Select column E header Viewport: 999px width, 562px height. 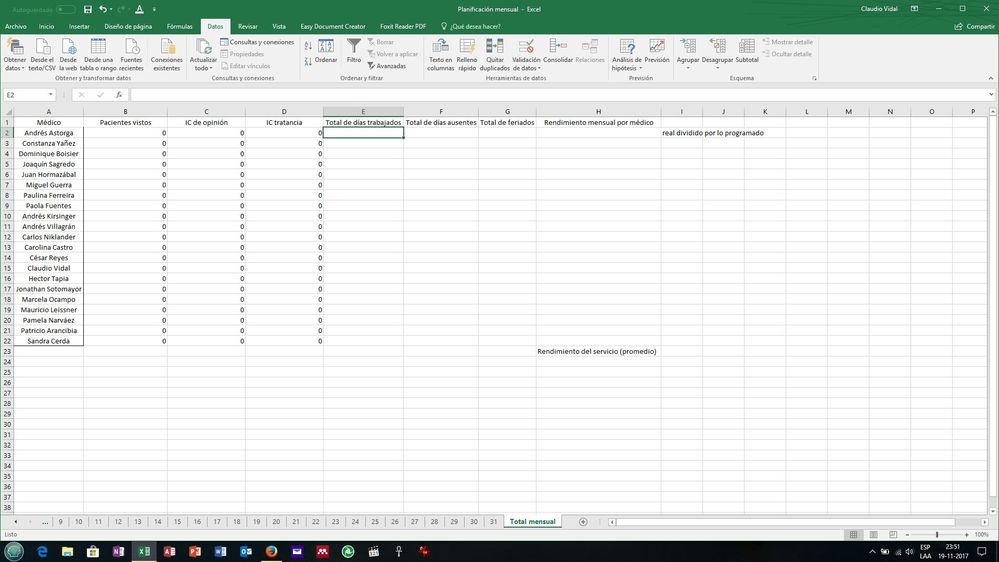363,112
